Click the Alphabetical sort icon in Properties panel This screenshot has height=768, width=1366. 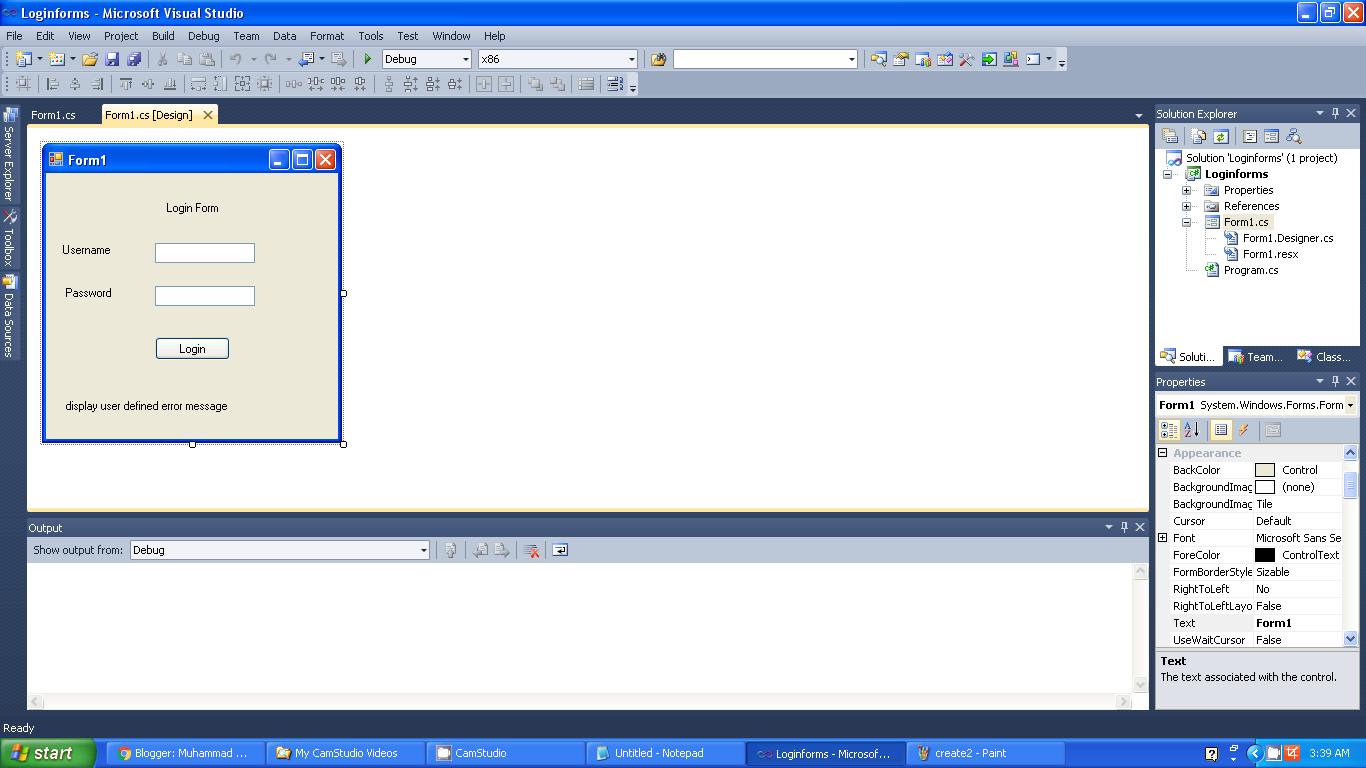click(1192, 429)
